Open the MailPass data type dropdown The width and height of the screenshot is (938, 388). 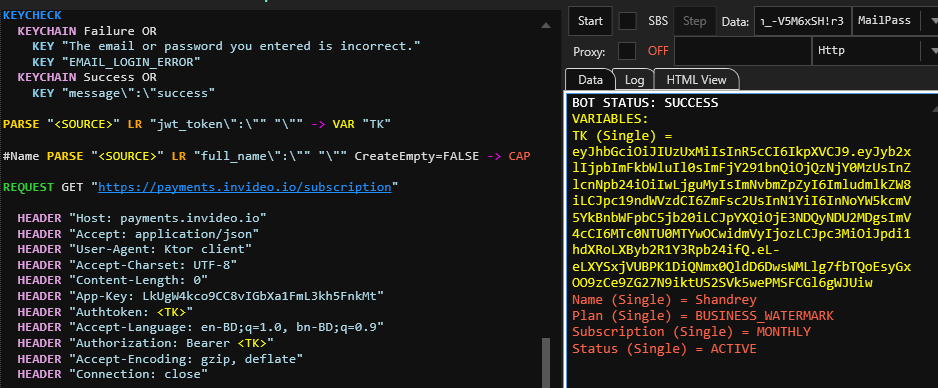click(894, 22)
